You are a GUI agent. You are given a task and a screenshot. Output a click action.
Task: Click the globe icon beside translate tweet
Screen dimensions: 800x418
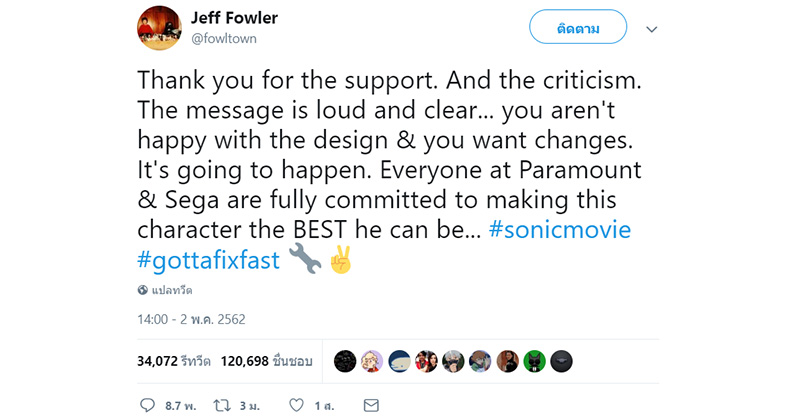pyautogui.click(x=143, y=290)
